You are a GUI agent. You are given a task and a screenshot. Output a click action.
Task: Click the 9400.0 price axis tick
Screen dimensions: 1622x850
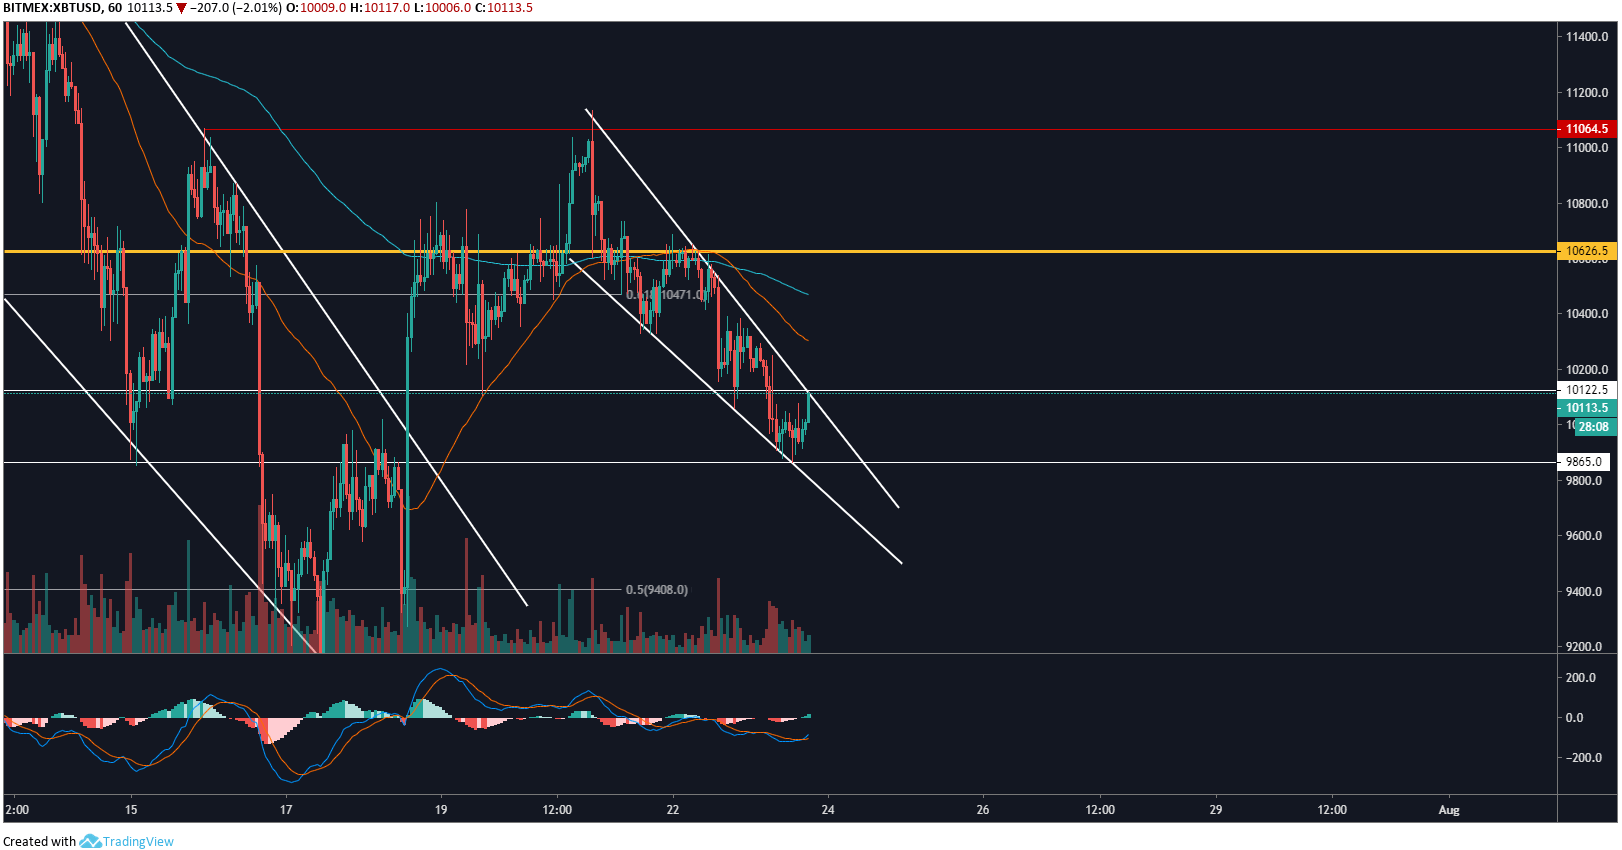[1584, 592]
